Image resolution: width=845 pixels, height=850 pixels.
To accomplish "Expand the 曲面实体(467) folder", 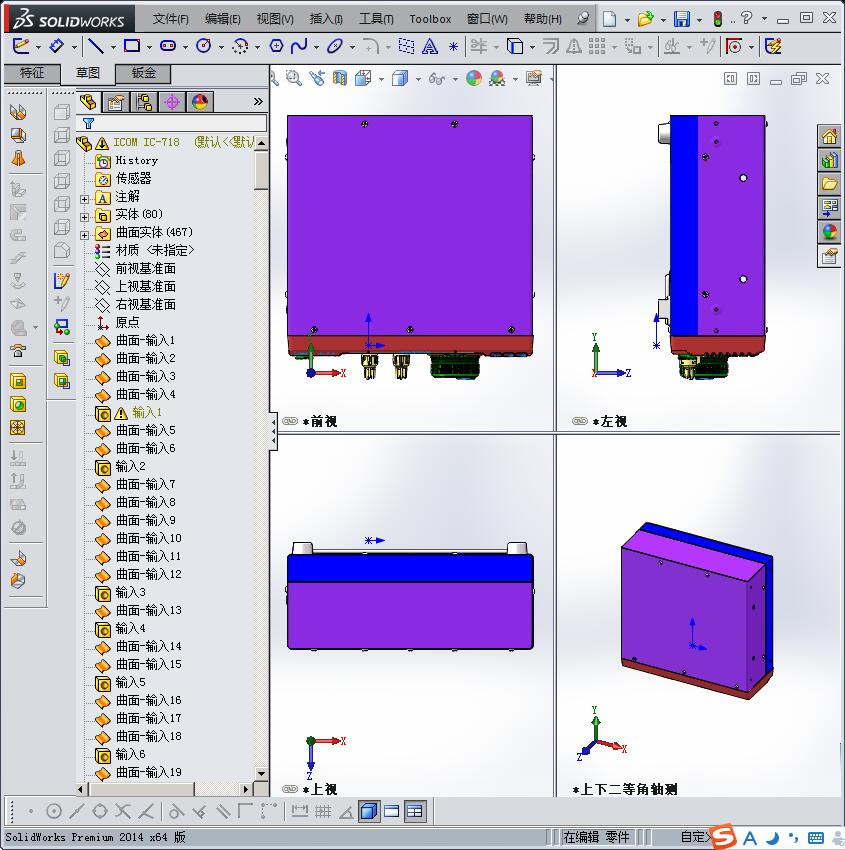I will tap(85, 235).
